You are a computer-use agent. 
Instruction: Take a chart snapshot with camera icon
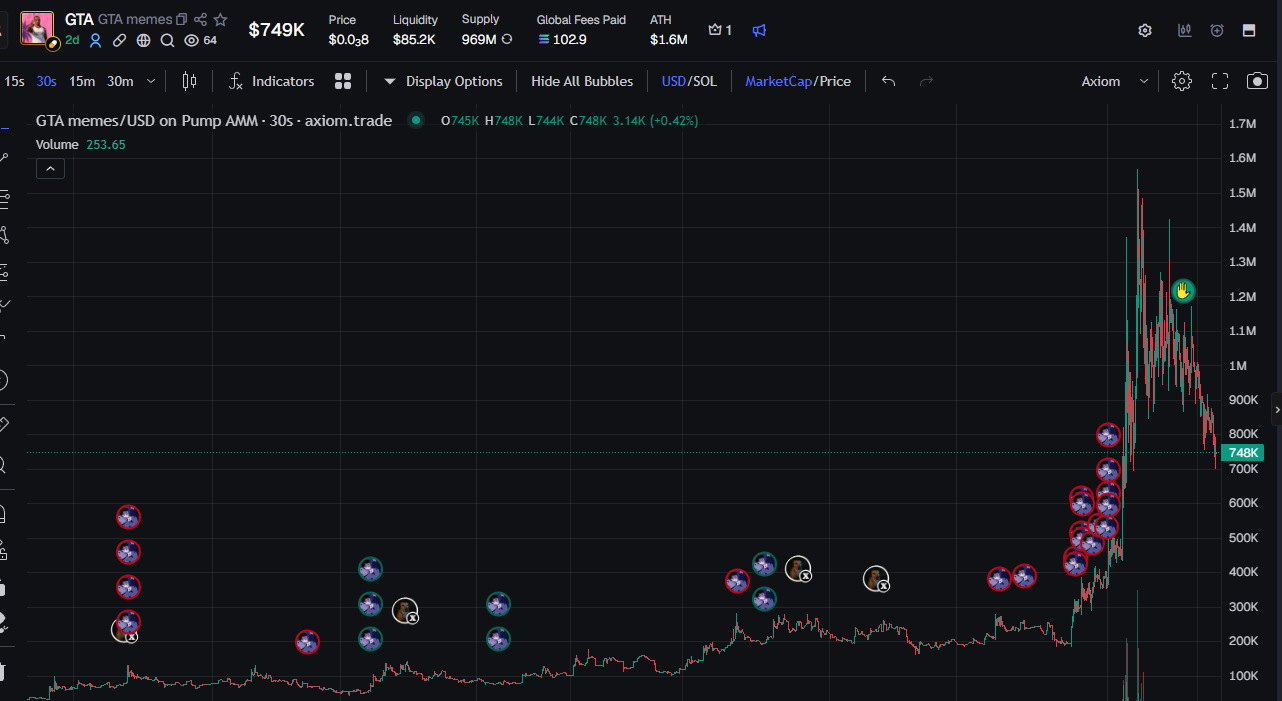pos(1257,81)
